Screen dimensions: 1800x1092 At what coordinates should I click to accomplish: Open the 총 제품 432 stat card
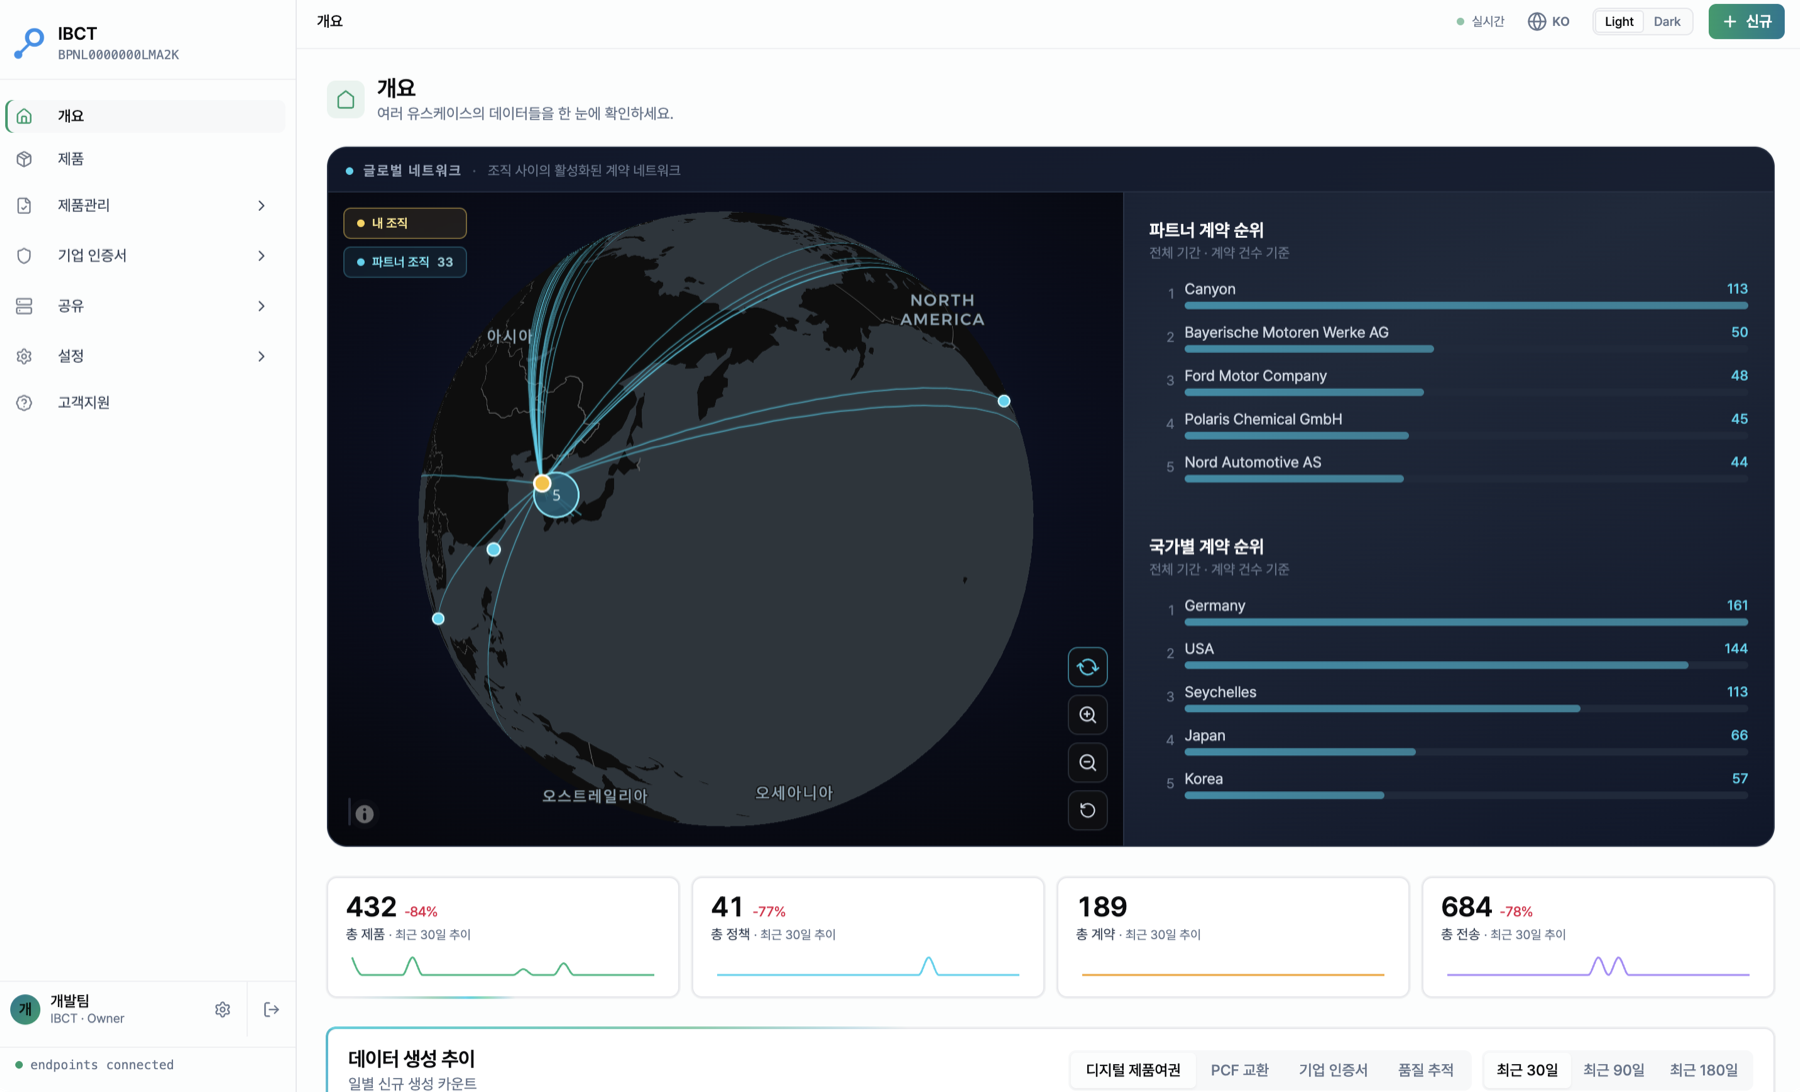(x=503, y=937)
